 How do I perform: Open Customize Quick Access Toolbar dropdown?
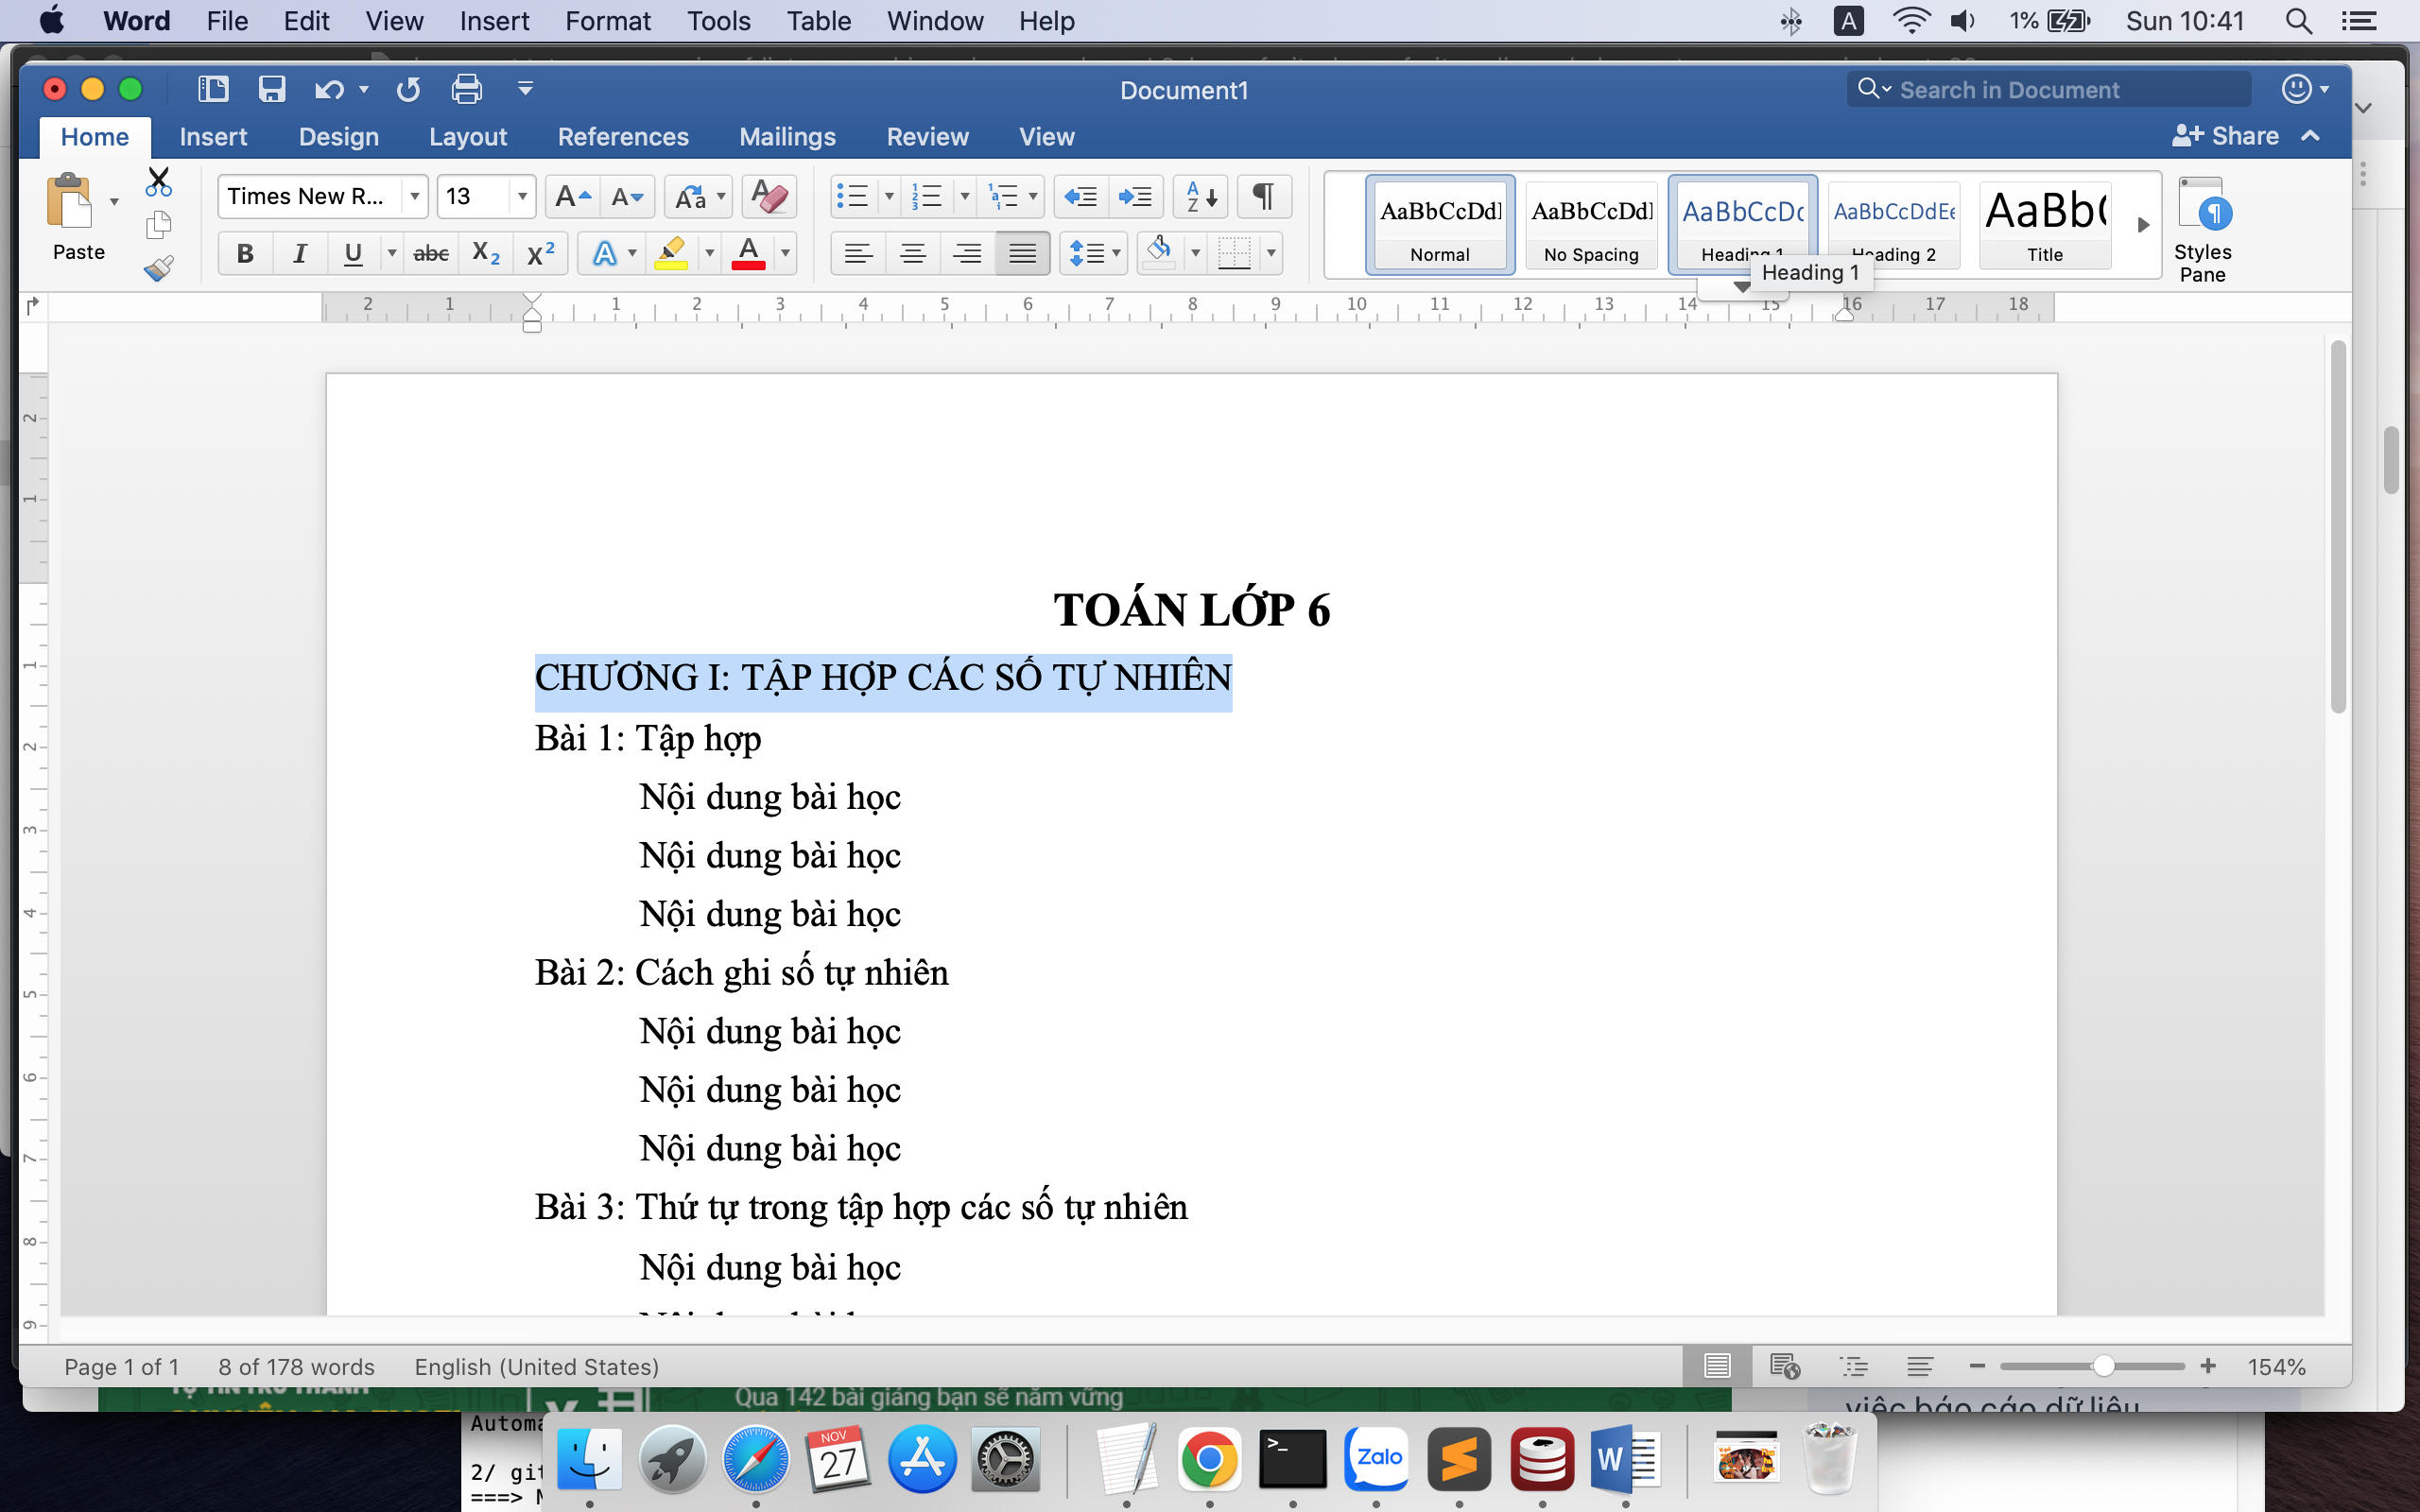click(525, 89)
